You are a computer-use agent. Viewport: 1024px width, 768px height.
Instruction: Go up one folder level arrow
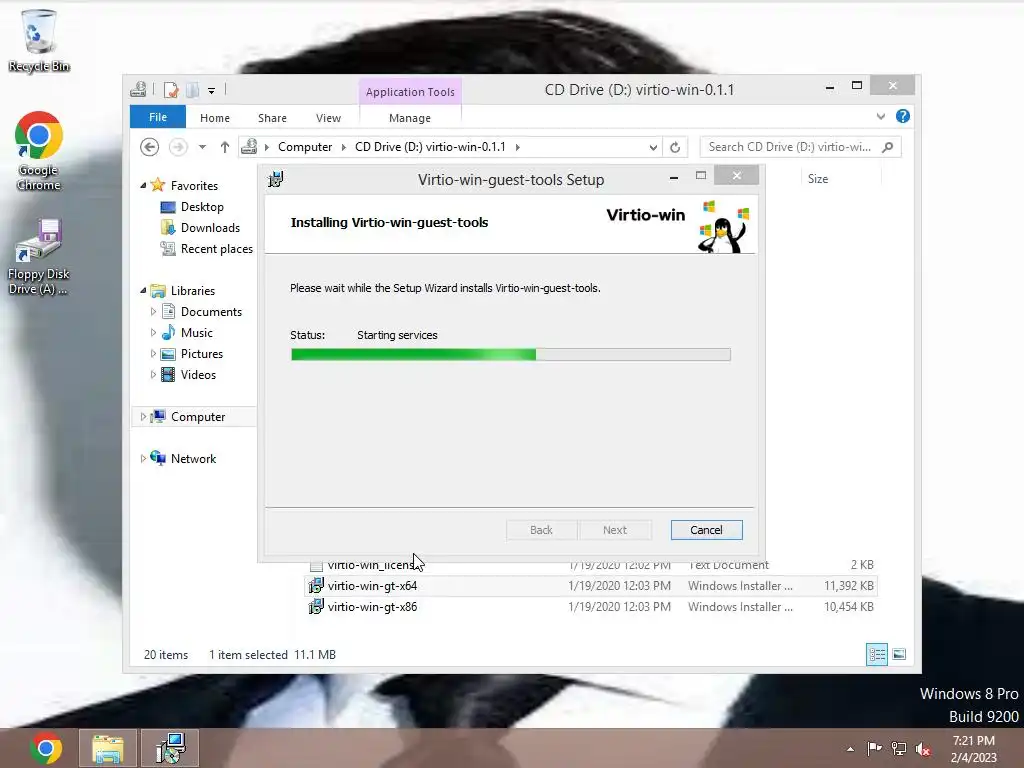(x=225, y=147)
